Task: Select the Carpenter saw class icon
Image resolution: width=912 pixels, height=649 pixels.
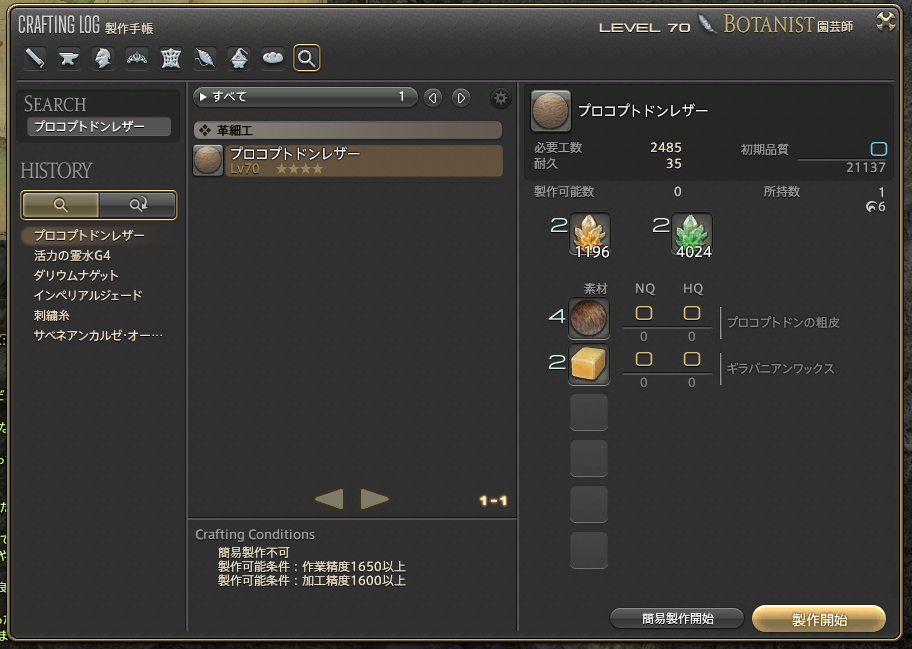Action: click(35, 58)
